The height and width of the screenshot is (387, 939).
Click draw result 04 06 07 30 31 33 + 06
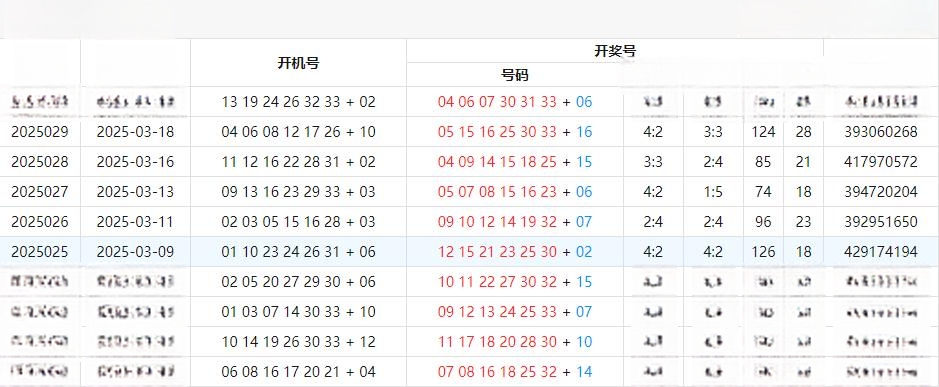coord(515,102)
